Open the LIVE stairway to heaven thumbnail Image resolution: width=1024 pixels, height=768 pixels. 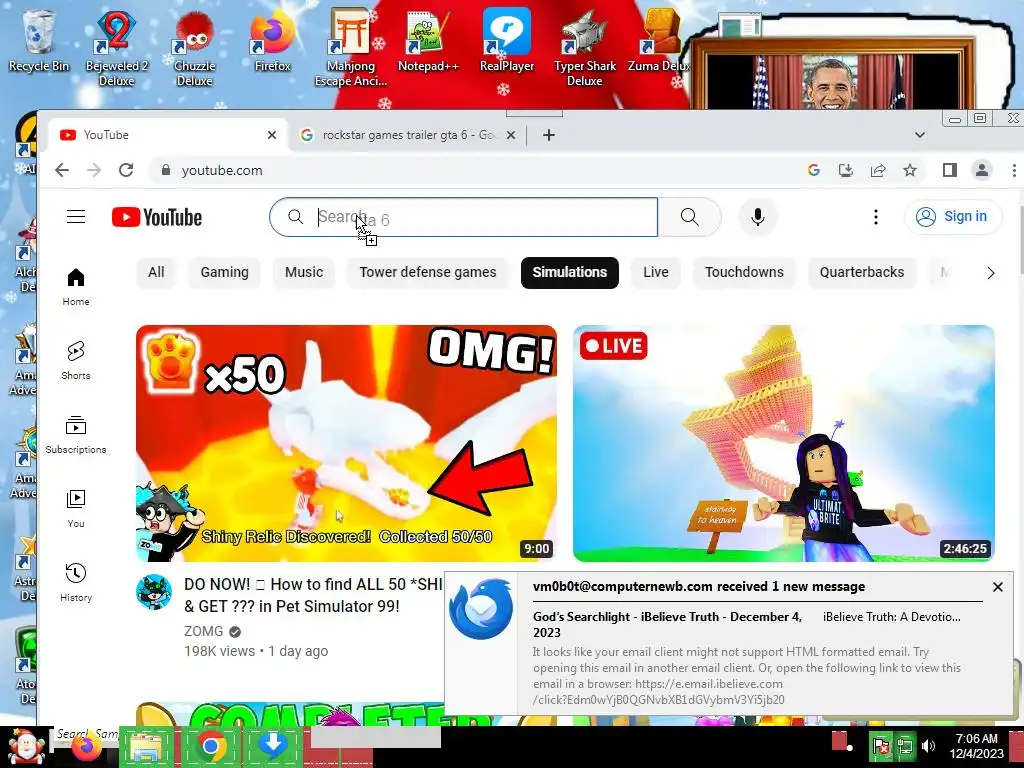click(784, 443)
